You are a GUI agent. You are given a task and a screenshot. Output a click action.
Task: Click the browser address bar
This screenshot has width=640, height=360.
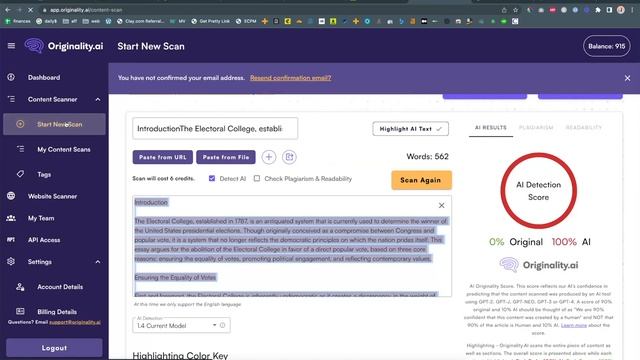tap(269, 10)
